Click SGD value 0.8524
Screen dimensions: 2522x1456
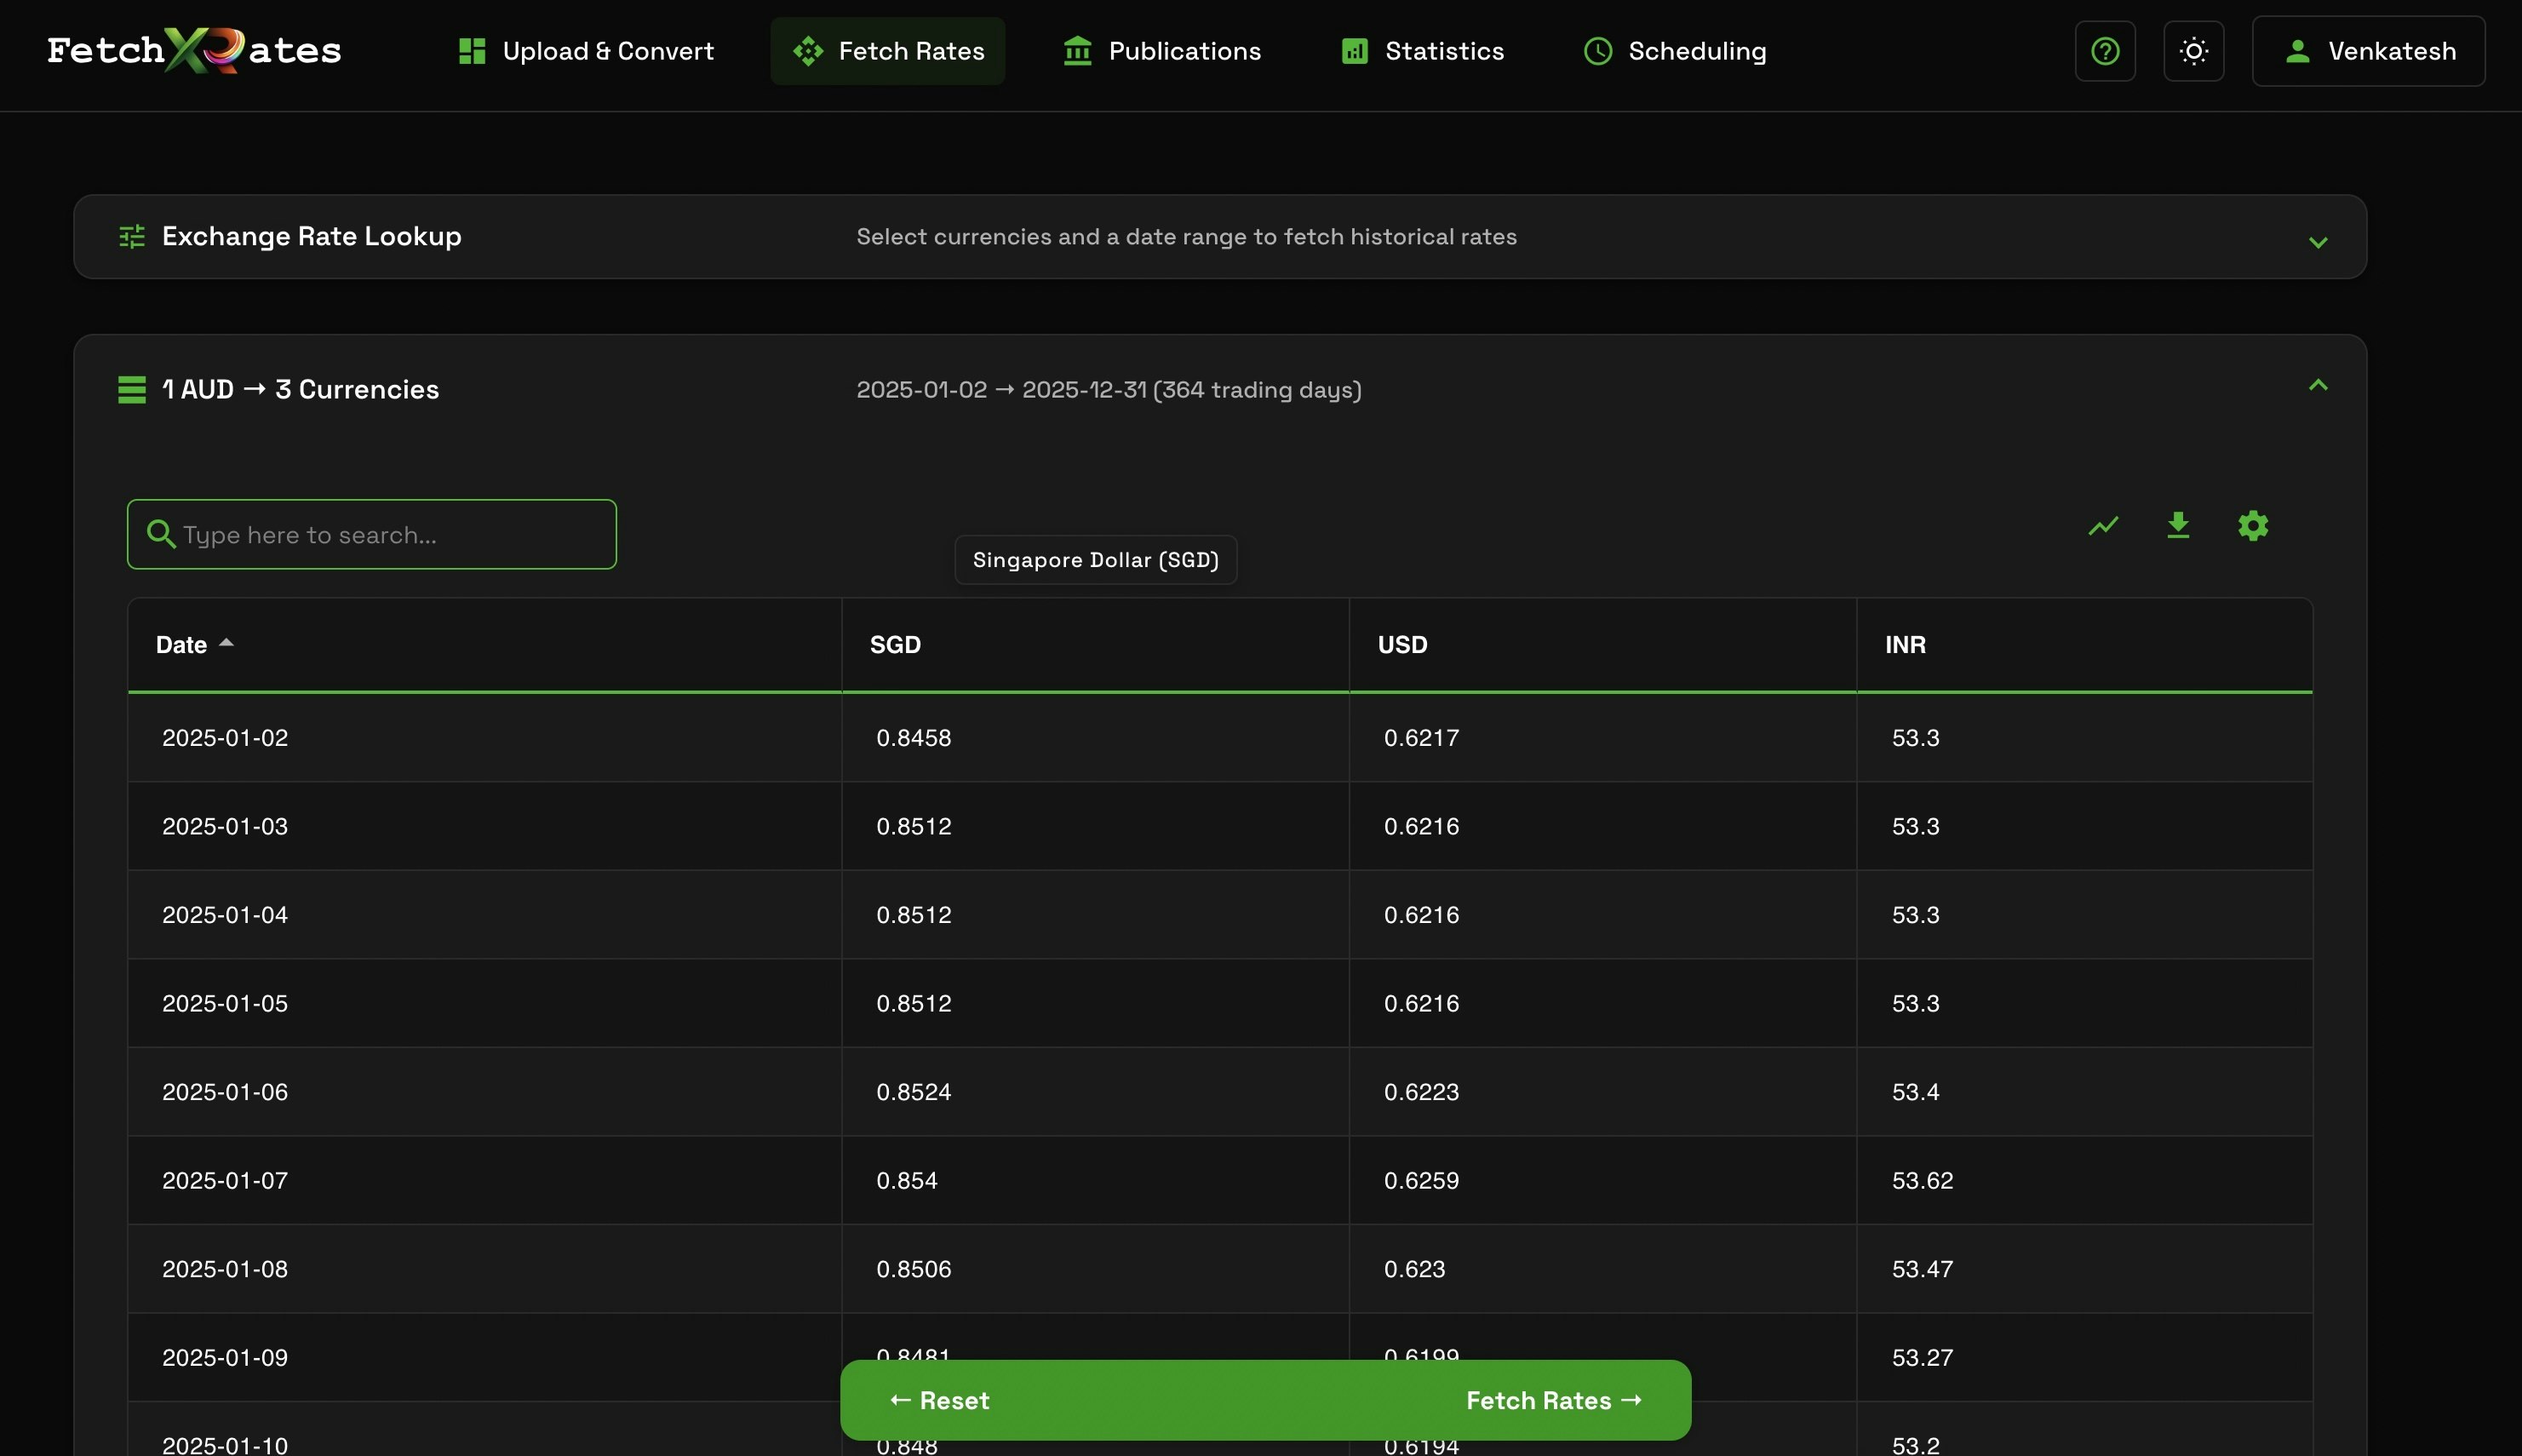(x=913, y=1092)
